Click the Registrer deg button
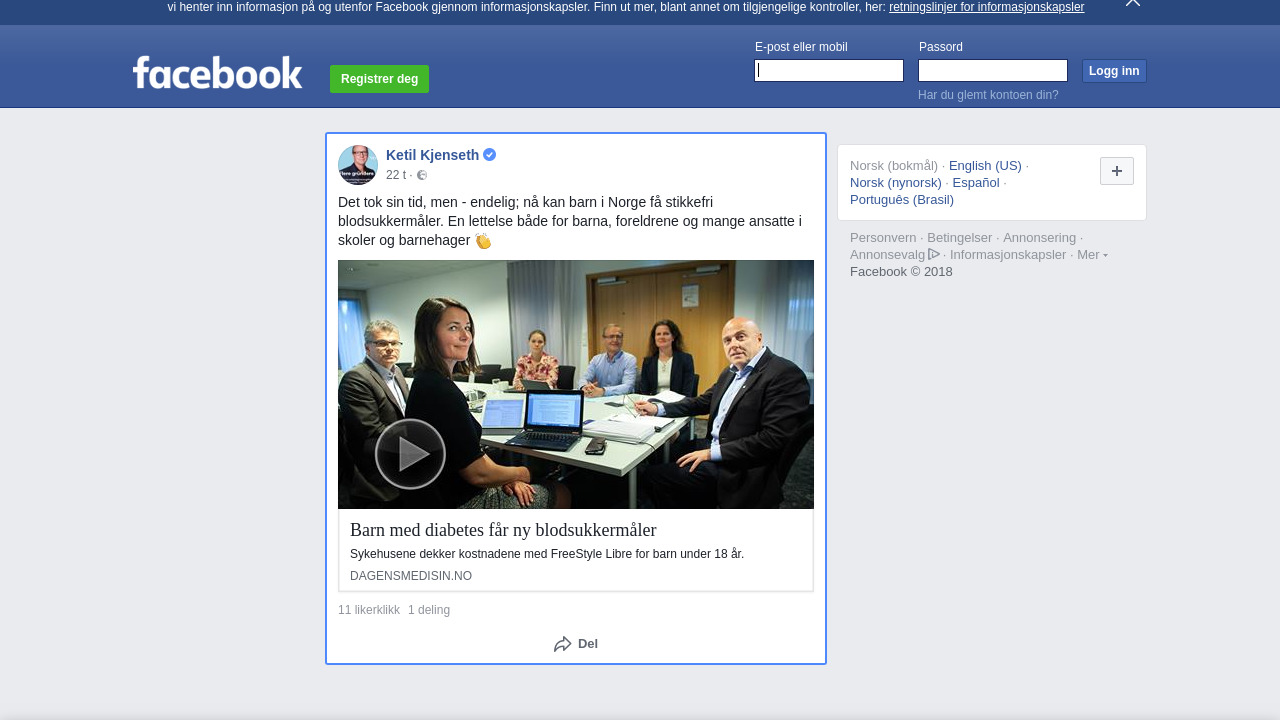 pos(379,79)
